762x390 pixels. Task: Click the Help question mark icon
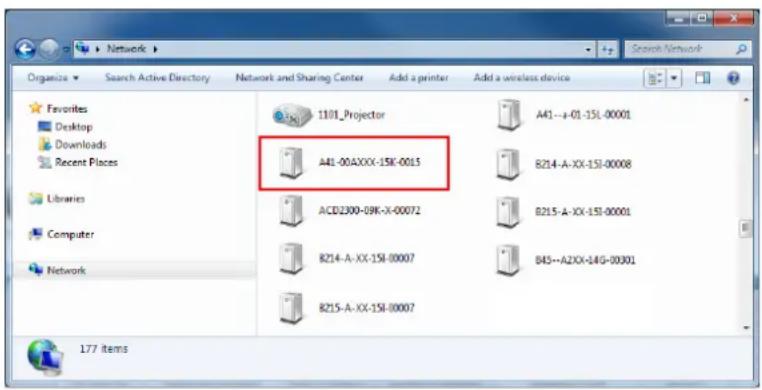coord(733,78)
